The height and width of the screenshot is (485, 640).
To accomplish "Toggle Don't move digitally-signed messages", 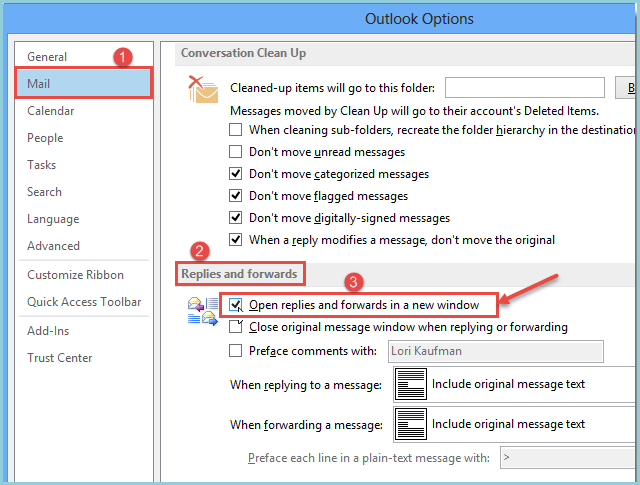I will point(236,218).
